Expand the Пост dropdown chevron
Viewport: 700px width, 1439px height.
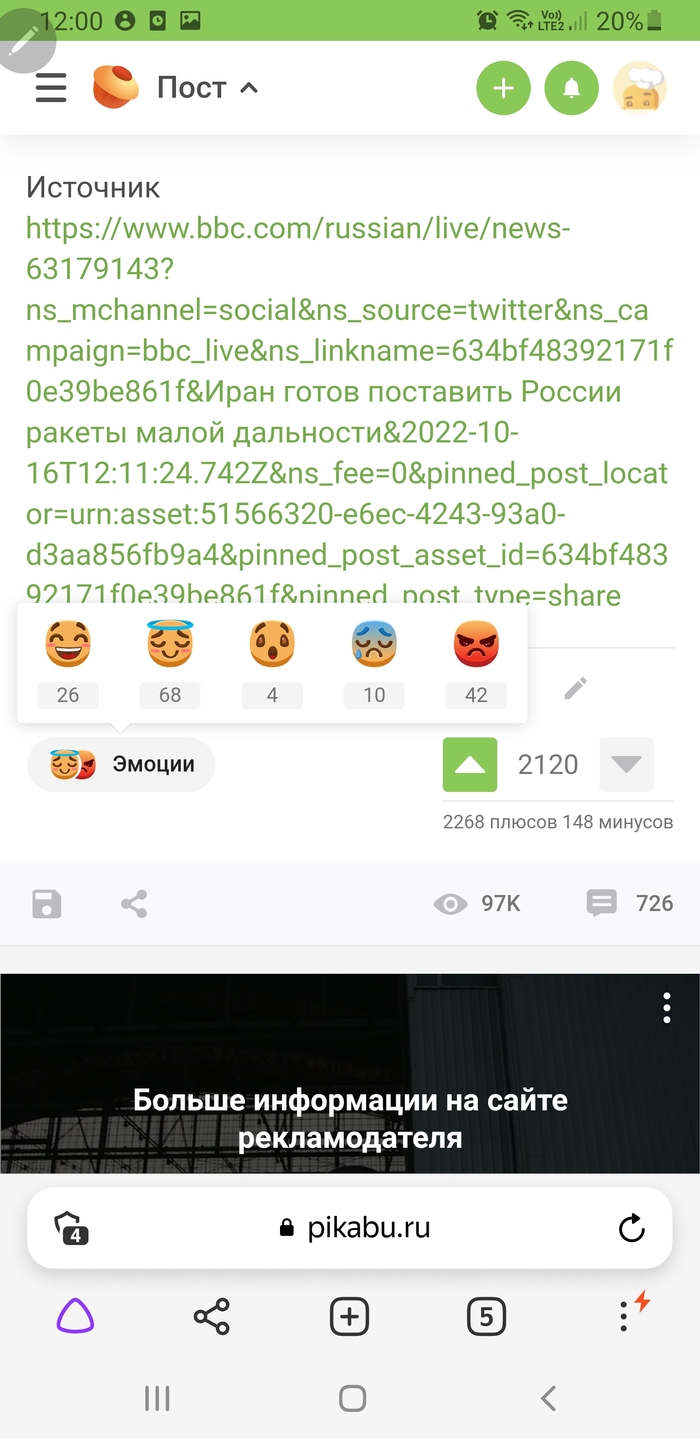249,88
